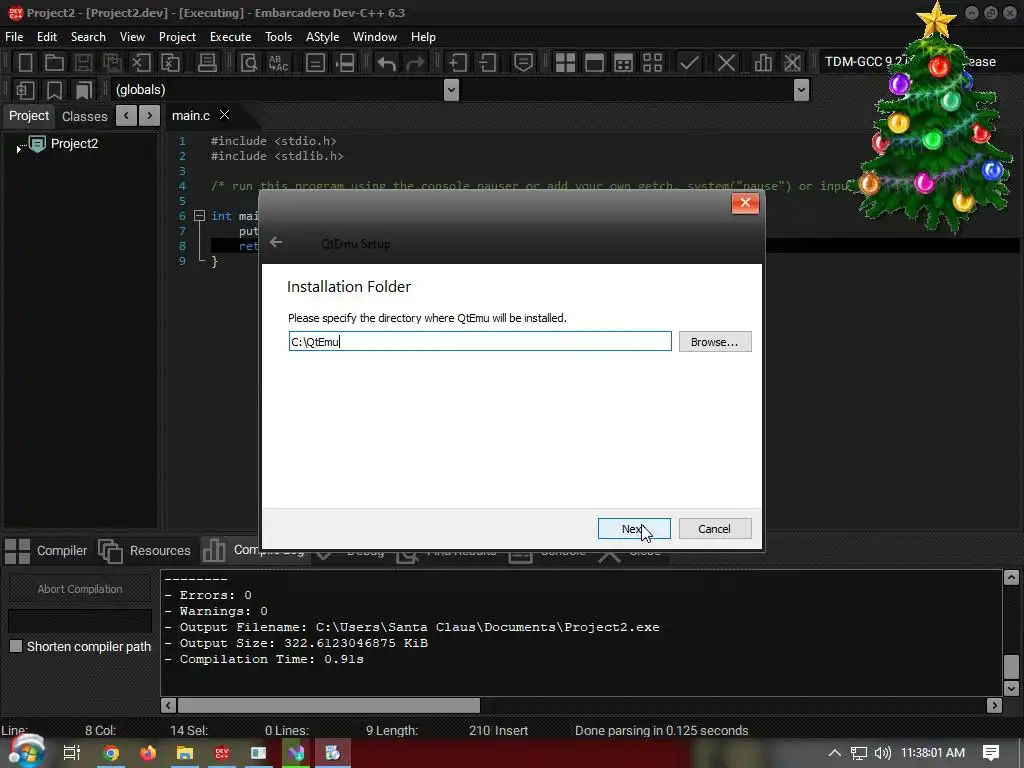Image resolution: width=1024 pixels, height=768 pixels.
Task: Click the Browse... button
Action: coord(714,342)
